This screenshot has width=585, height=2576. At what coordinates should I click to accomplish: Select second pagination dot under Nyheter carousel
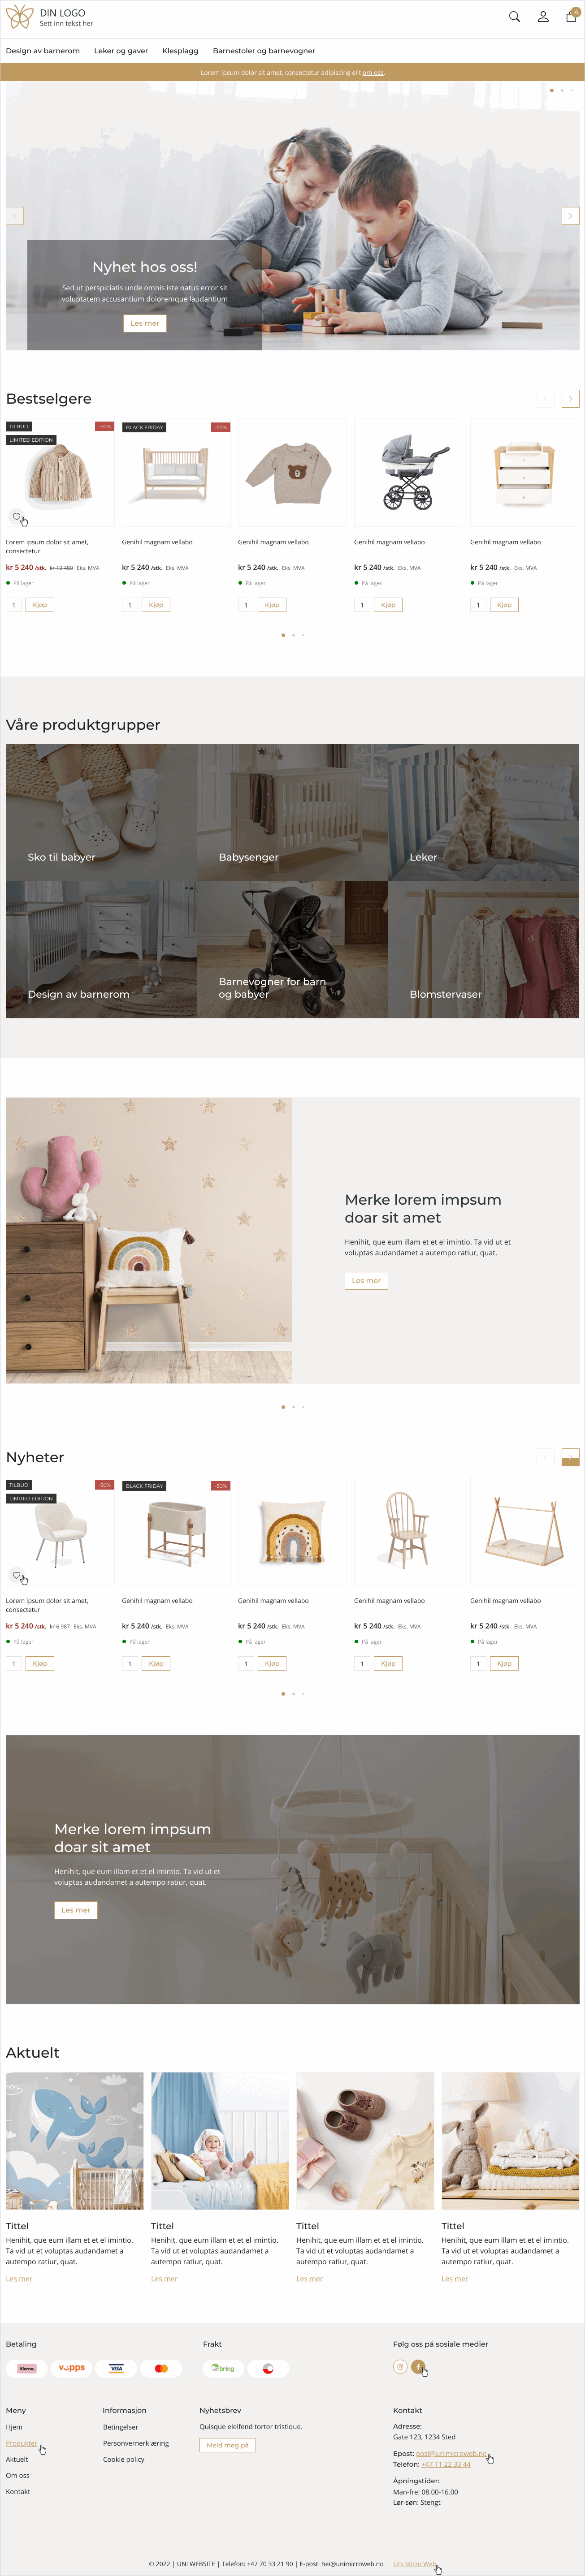pos(293,1694)
